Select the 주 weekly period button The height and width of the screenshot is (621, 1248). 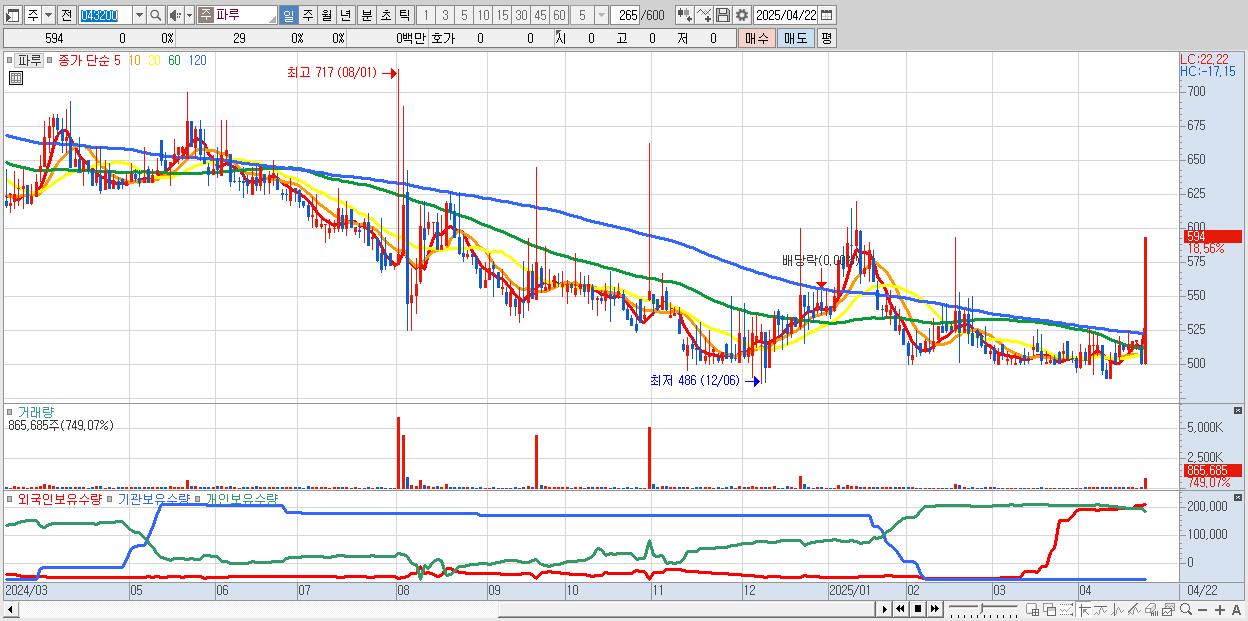[x=307, y=15]
